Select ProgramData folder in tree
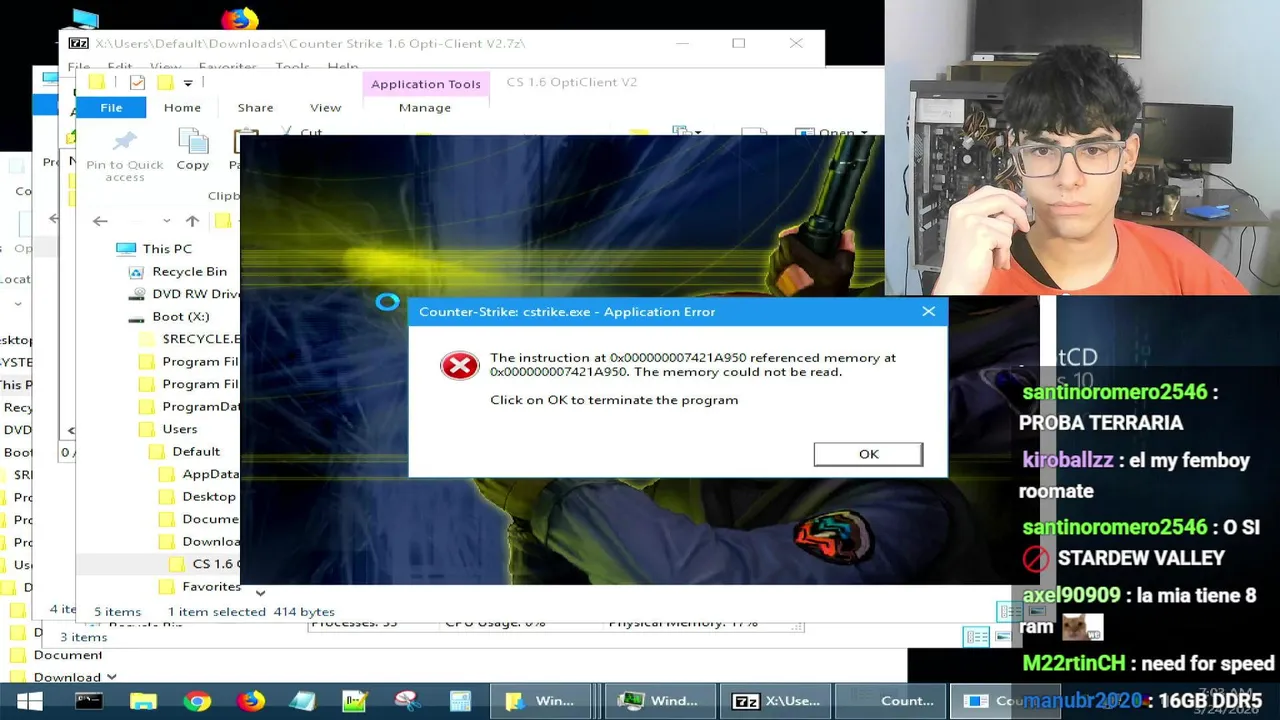 pos(201,406)
